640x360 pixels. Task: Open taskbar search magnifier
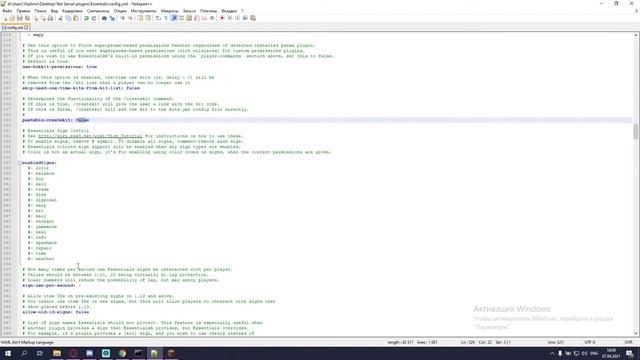(24, 353)
